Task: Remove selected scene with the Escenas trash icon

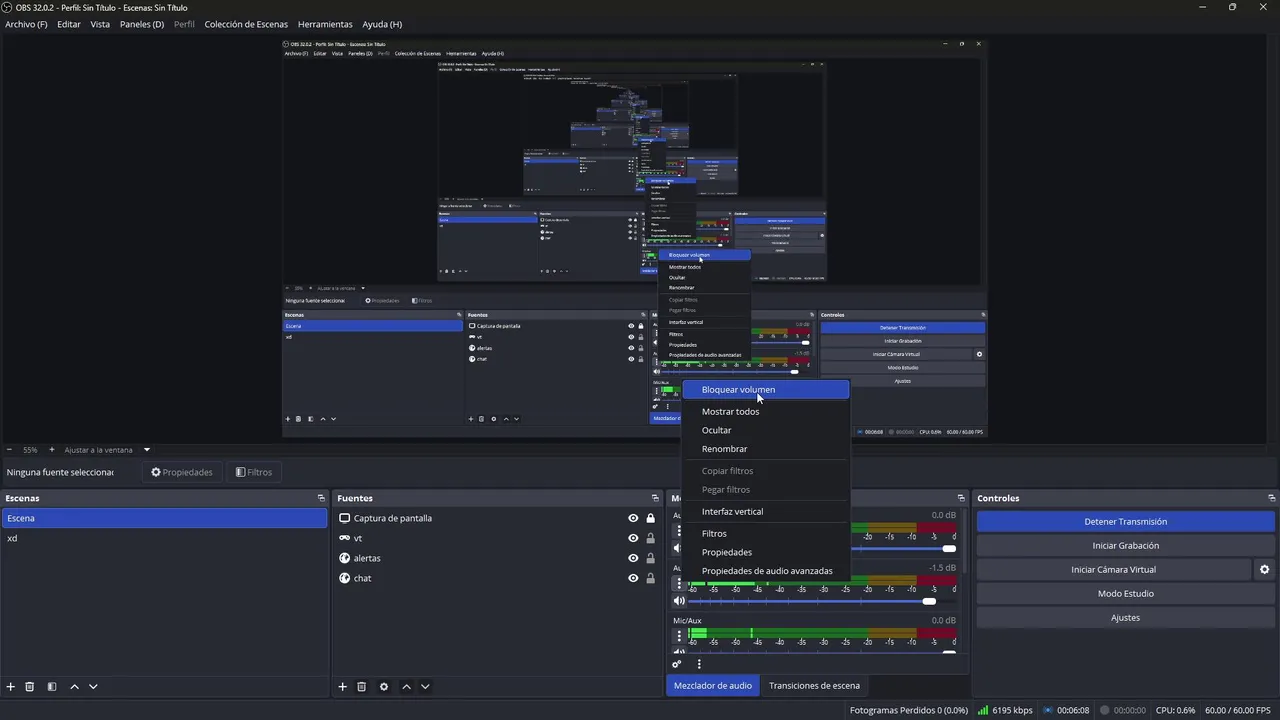Action: click(x=30, y=687)
